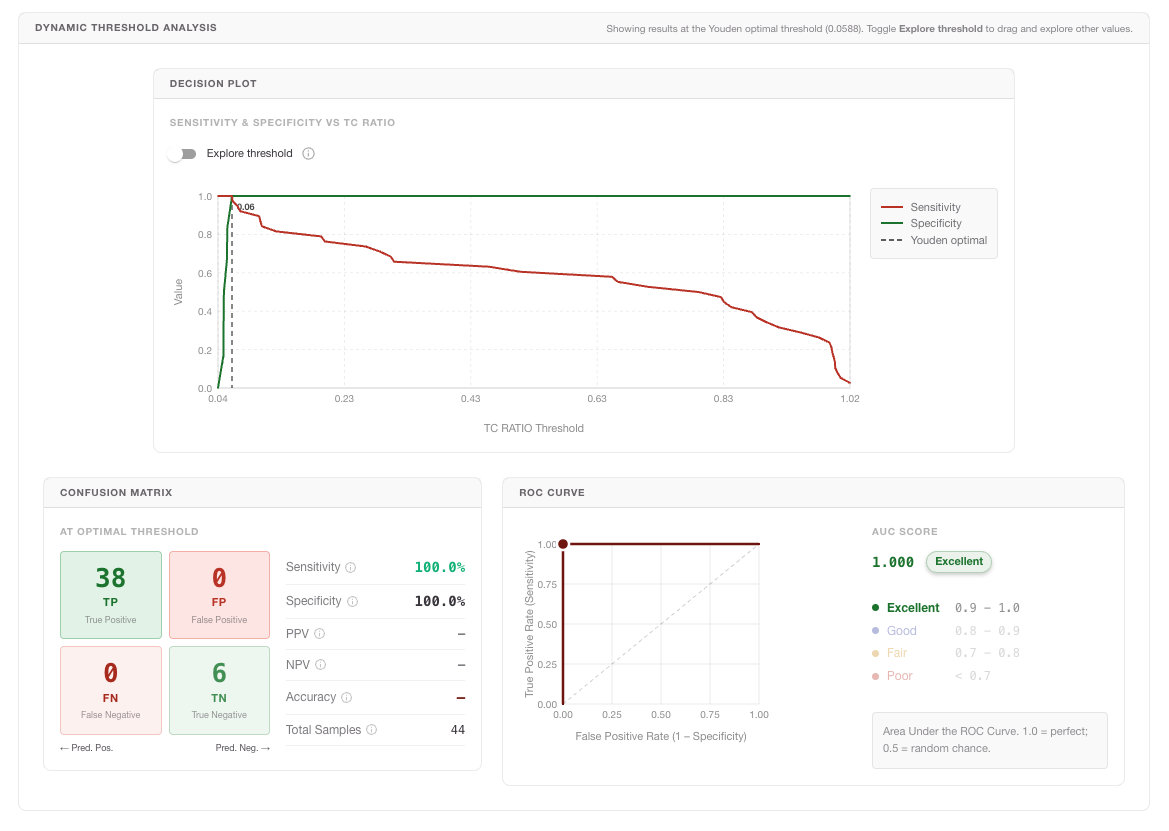The image size is (1169, 831).
Task: Click the Confusion Matrix panel header
Action: click(x=262, y=493)
